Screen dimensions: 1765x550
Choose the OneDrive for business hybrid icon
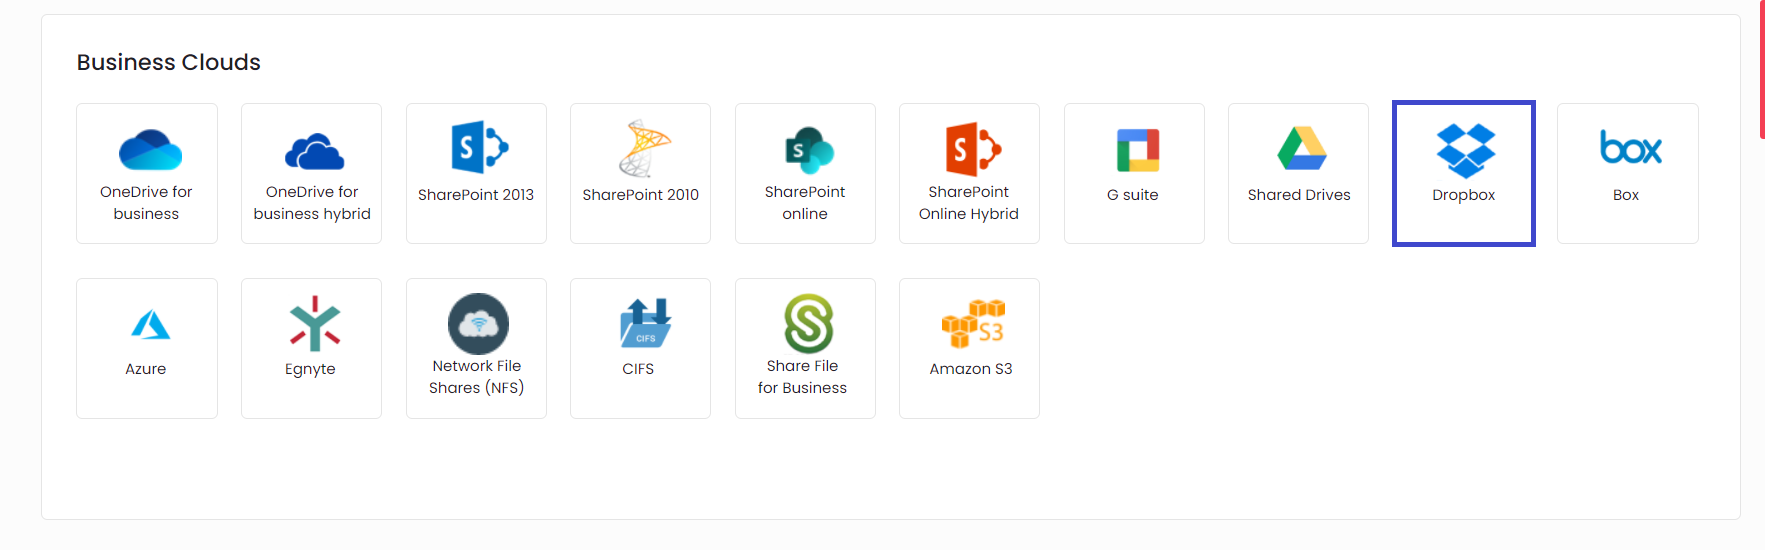[314, 152]
